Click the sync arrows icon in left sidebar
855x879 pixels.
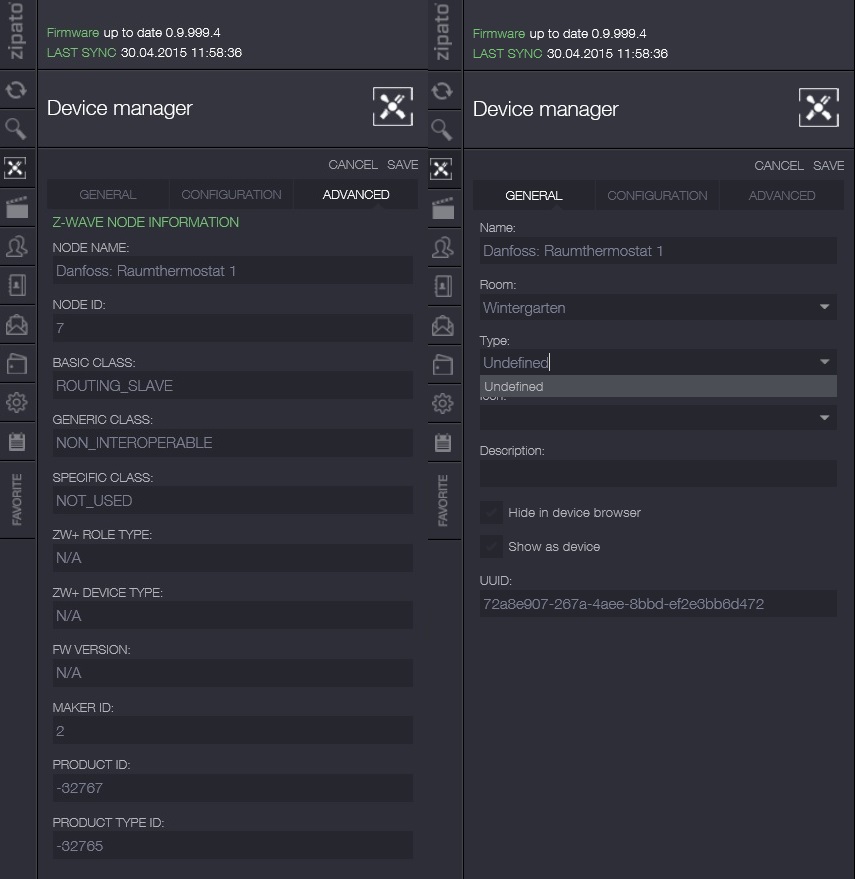tap(16, 91)
